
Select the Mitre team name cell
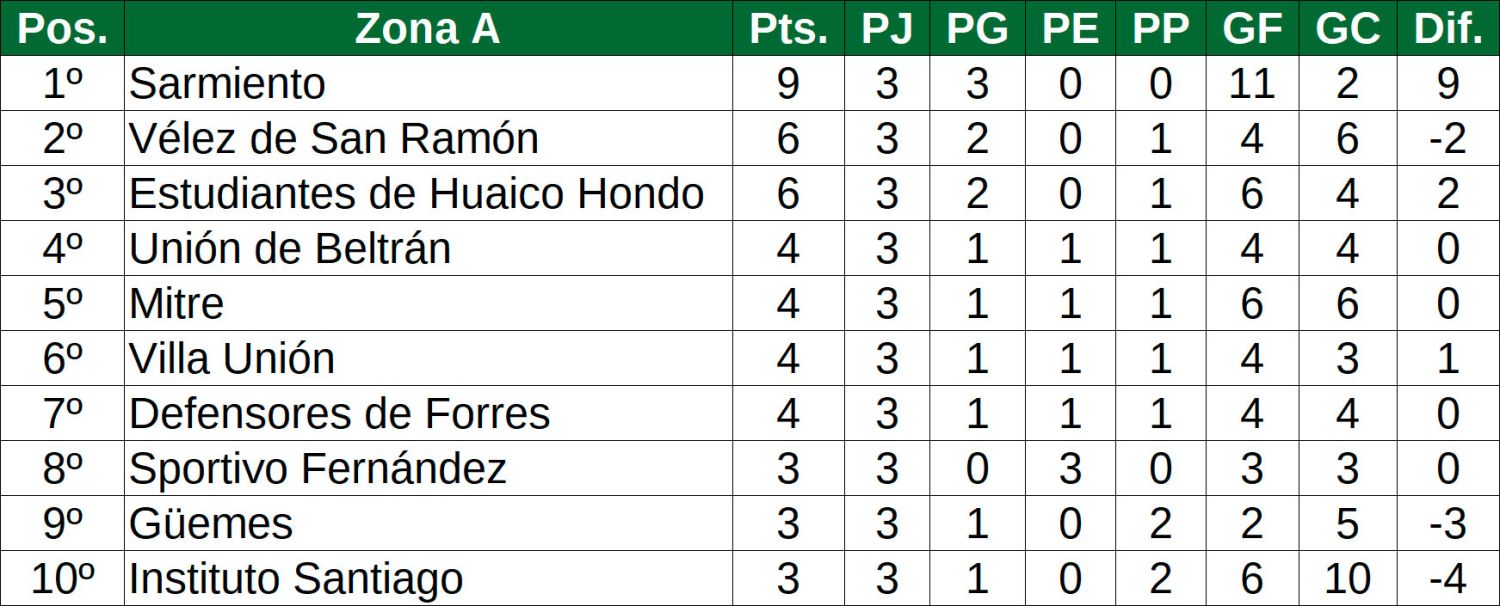177,304
